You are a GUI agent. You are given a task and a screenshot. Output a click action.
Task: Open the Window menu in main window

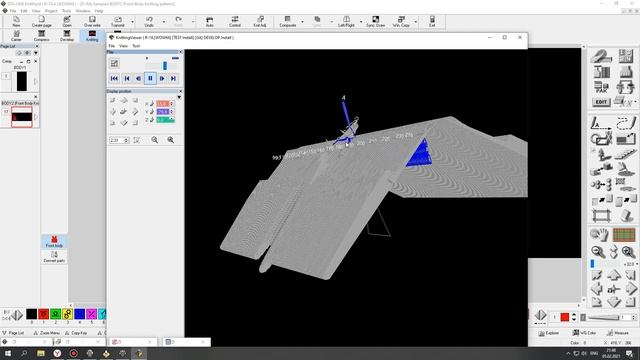[83, 11]
